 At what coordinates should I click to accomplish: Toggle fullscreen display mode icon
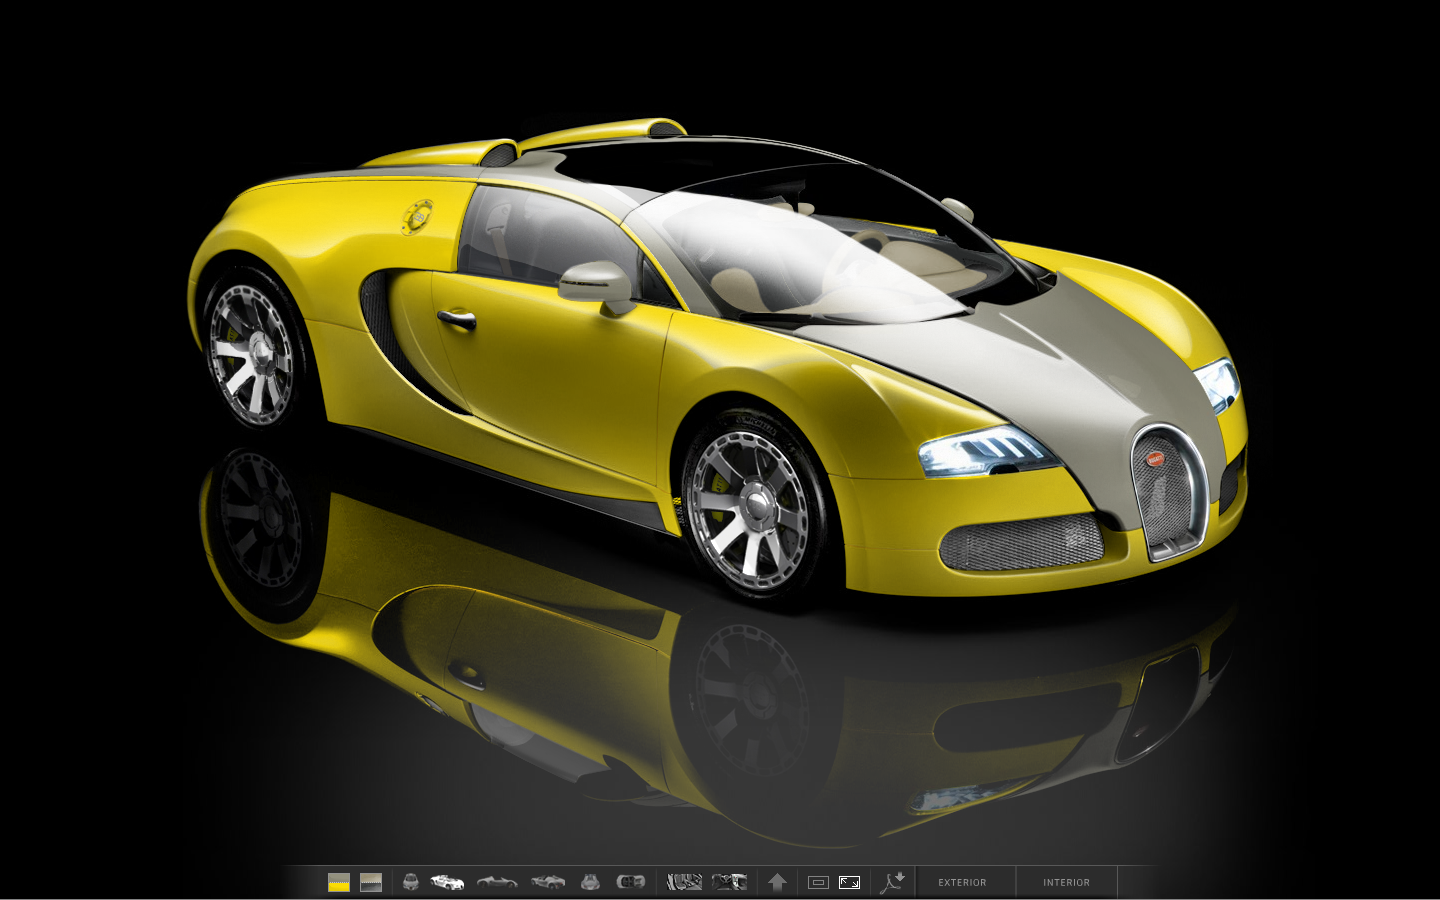(849, 882)
